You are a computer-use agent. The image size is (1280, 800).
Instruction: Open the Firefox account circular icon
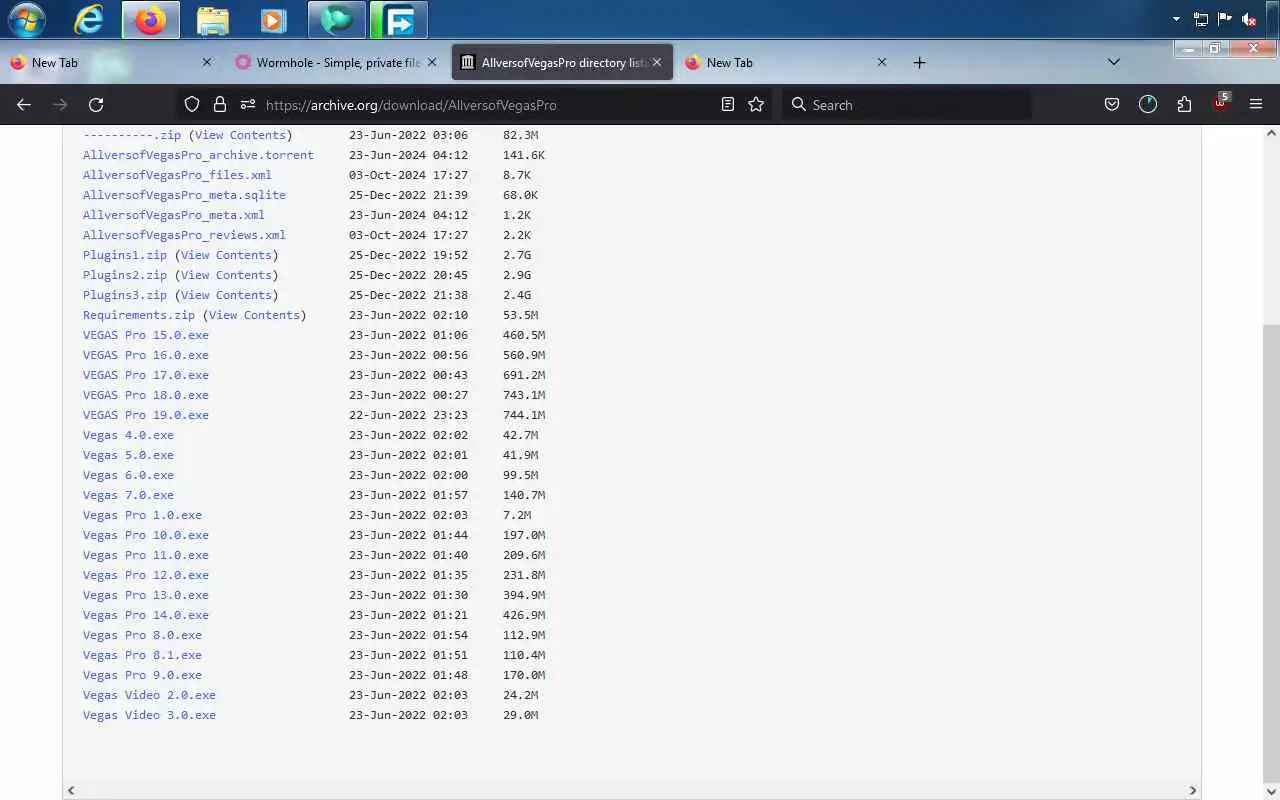coord(1148,104)
